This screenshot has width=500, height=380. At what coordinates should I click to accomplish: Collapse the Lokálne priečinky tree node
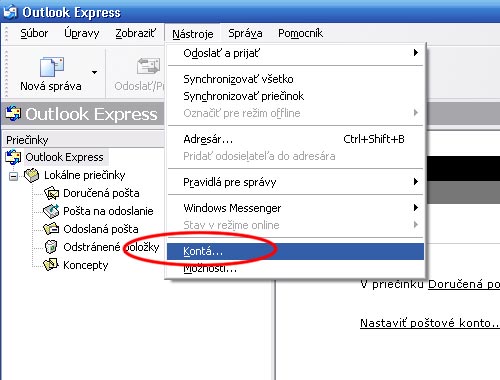[14, 176]
